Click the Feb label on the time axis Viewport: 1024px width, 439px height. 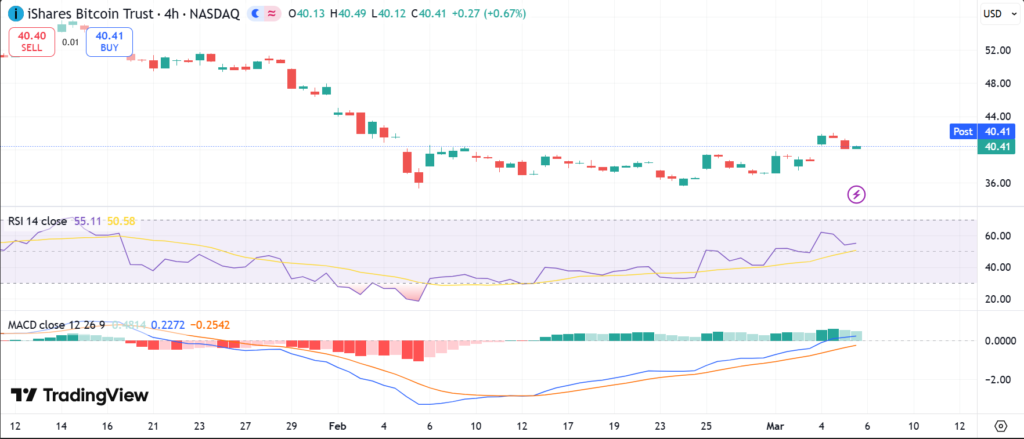[337, 424]
